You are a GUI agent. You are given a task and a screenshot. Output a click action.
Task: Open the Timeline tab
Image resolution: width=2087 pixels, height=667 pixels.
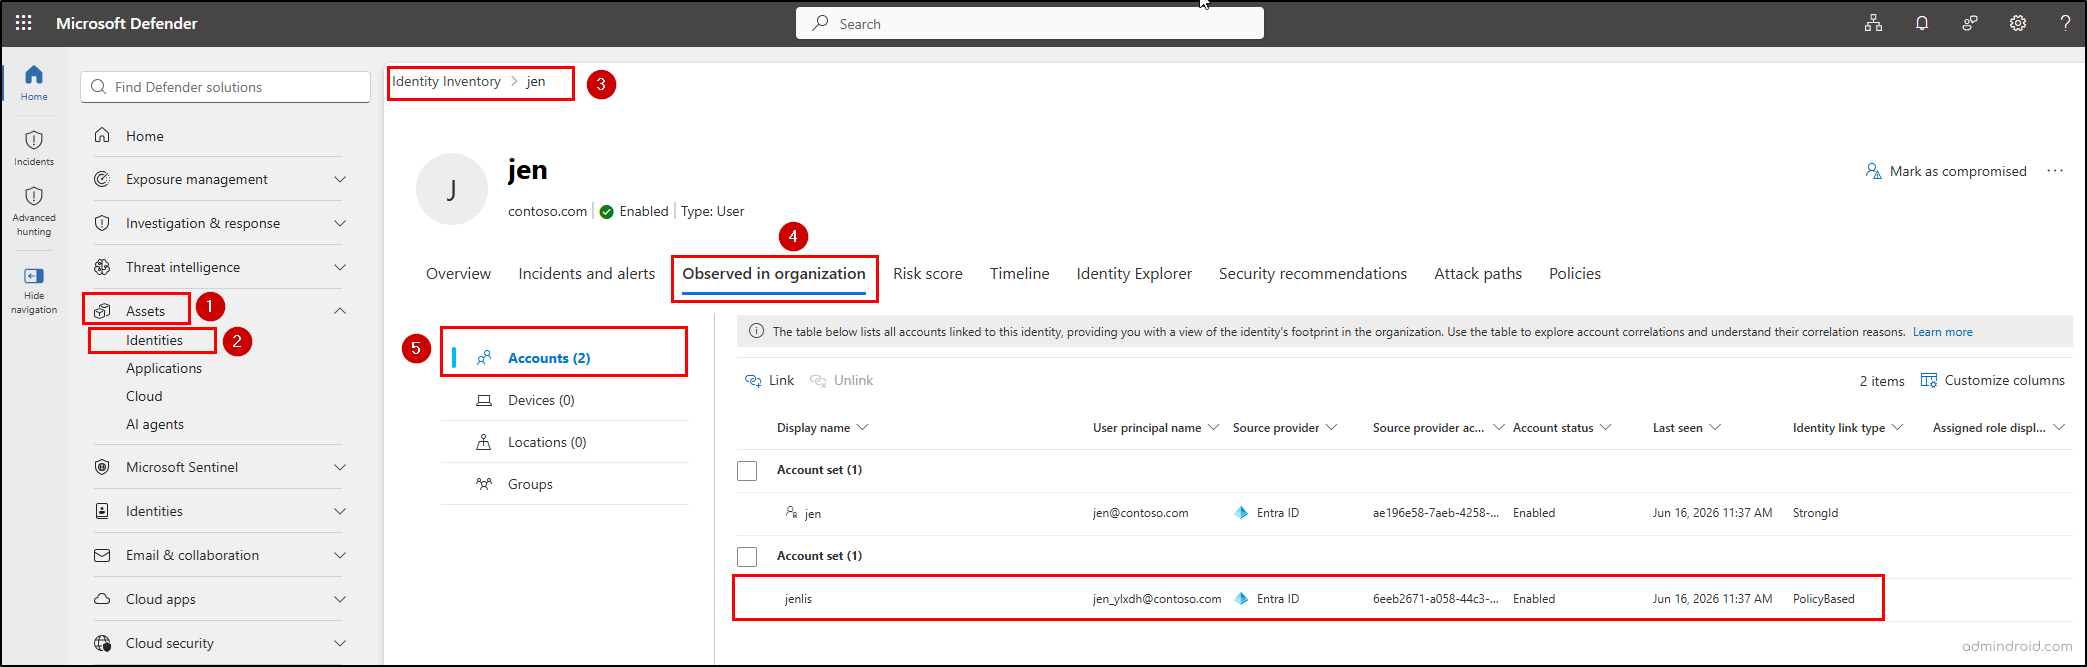coord(1020,274)
